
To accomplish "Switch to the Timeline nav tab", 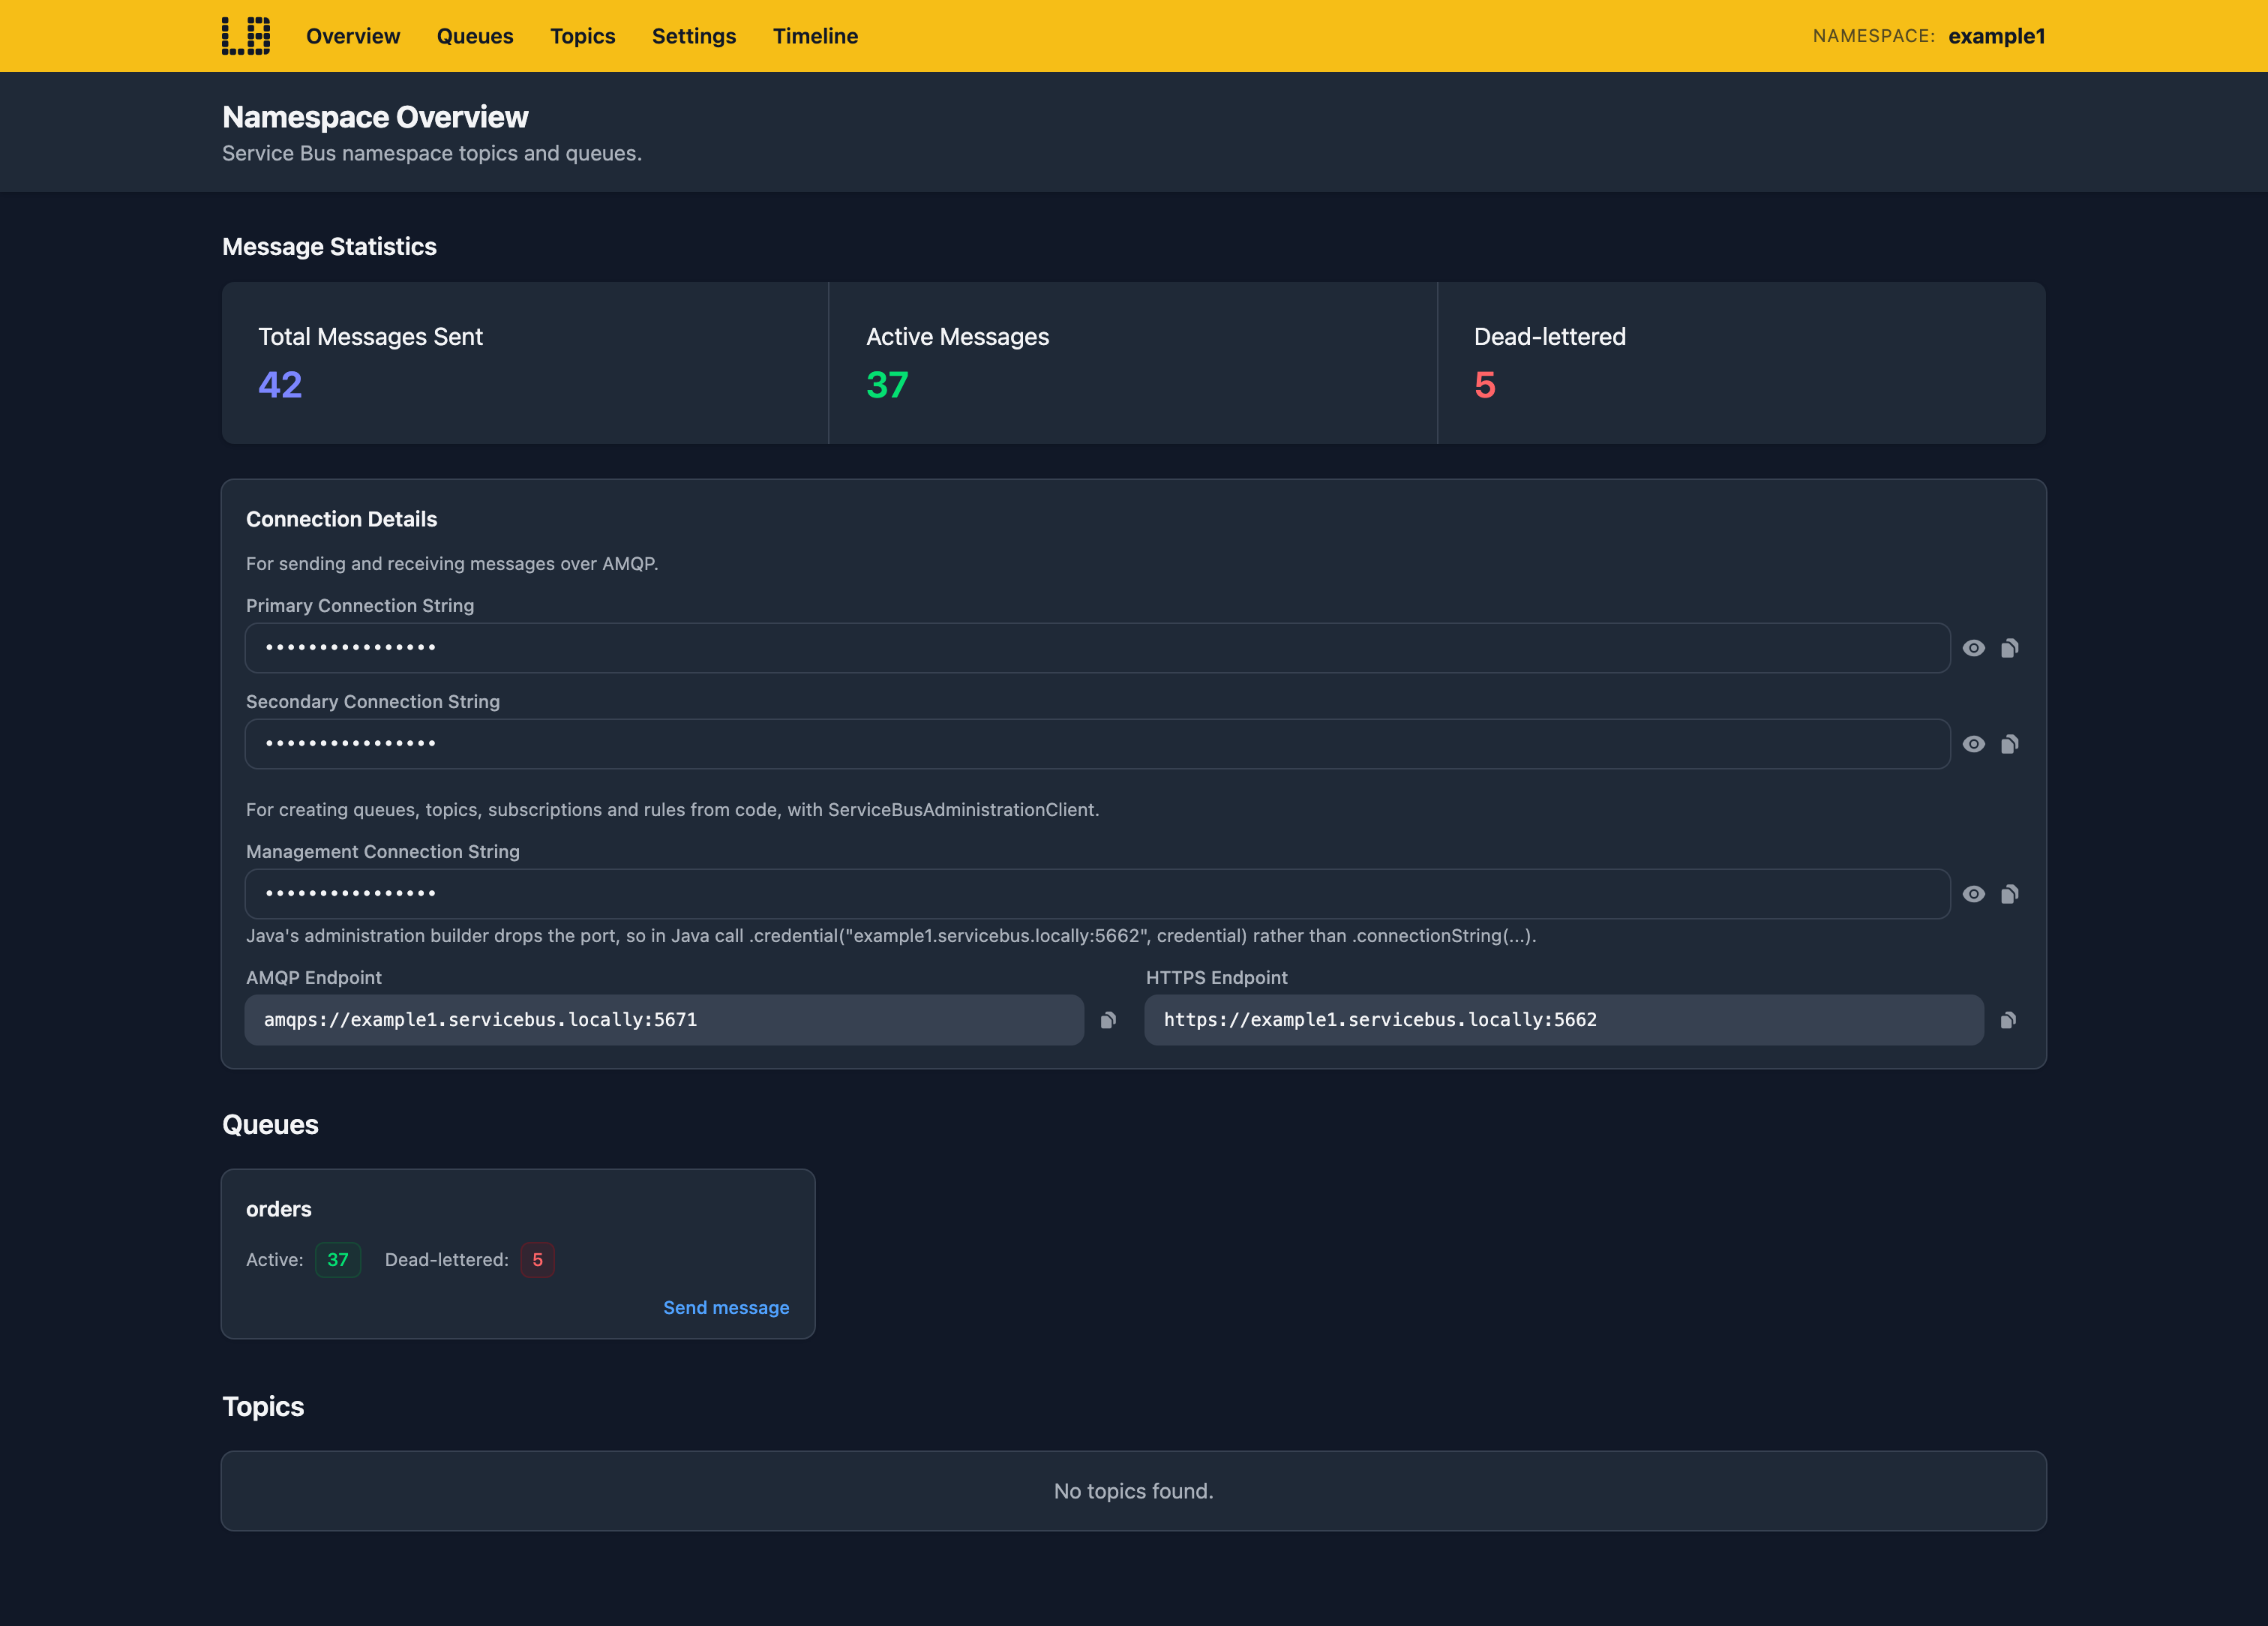I will (x=815, y=36).
